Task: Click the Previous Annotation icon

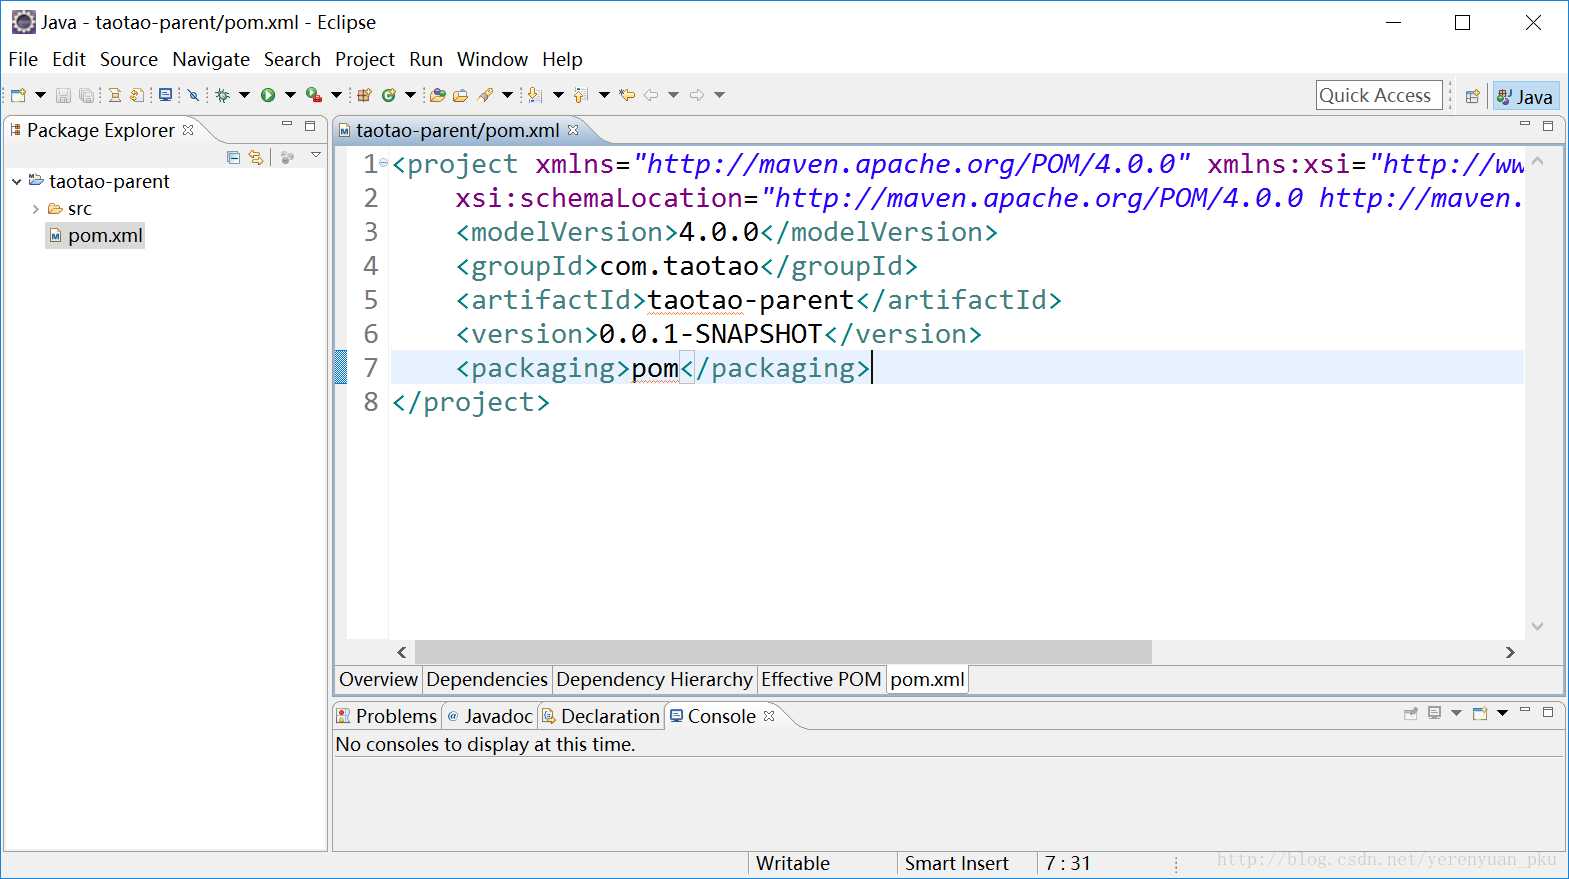Action: point(580,95)
